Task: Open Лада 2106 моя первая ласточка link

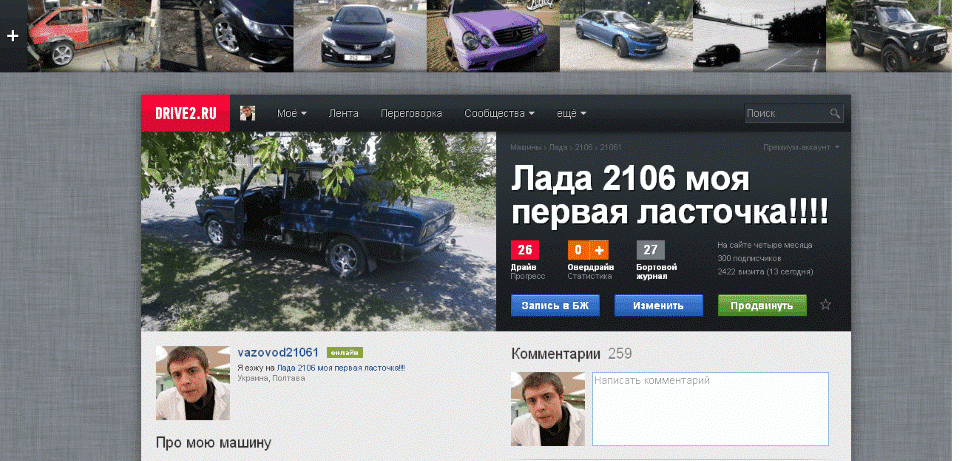Action: 340,368
